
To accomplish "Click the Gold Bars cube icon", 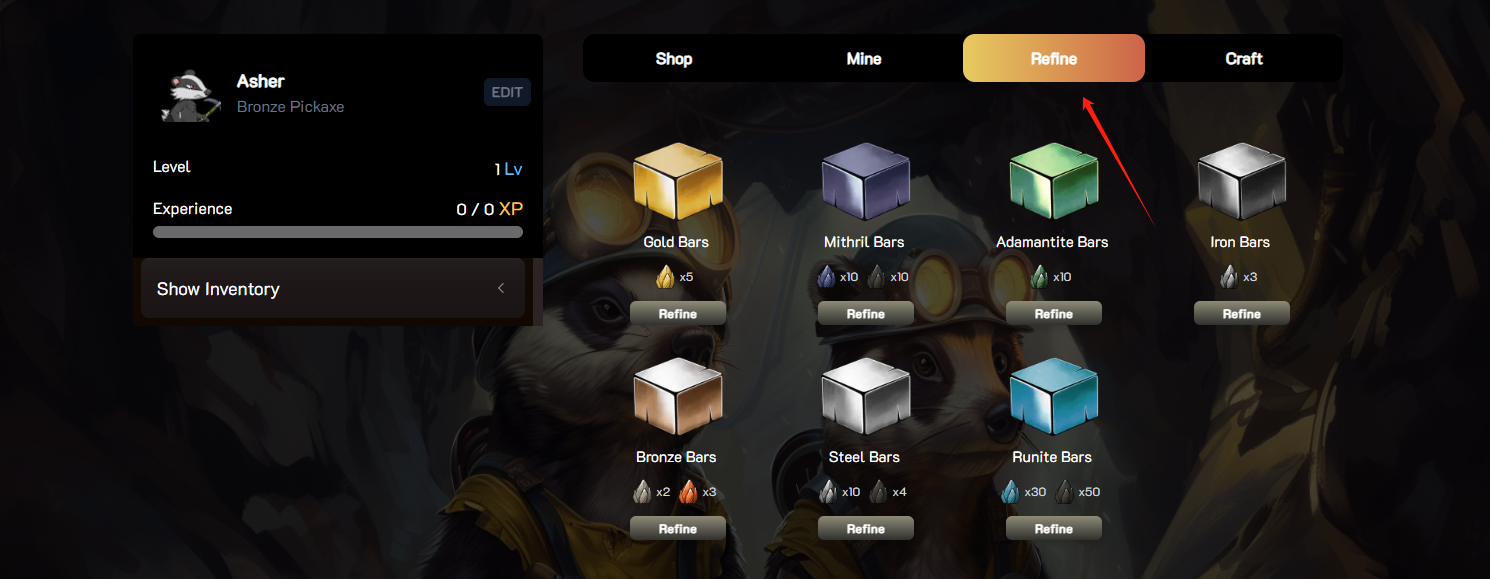I will [x=678, y=184].
